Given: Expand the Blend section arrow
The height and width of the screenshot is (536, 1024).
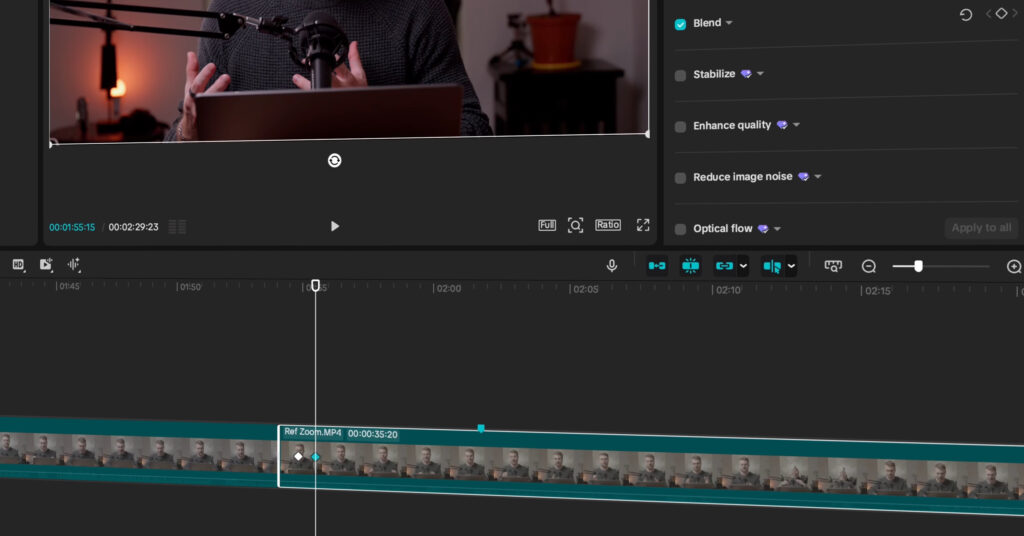Looking at the screenshot, I should click(x=729, y=23).
